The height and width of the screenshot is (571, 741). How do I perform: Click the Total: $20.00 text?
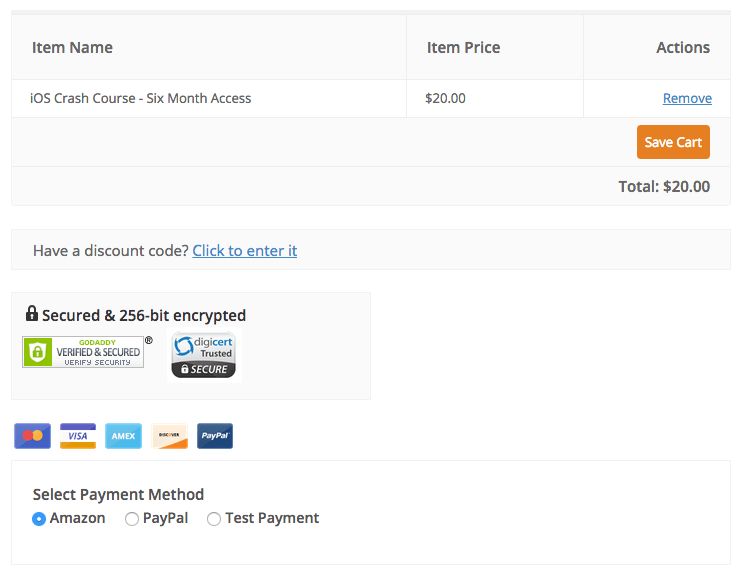point(664,187)
